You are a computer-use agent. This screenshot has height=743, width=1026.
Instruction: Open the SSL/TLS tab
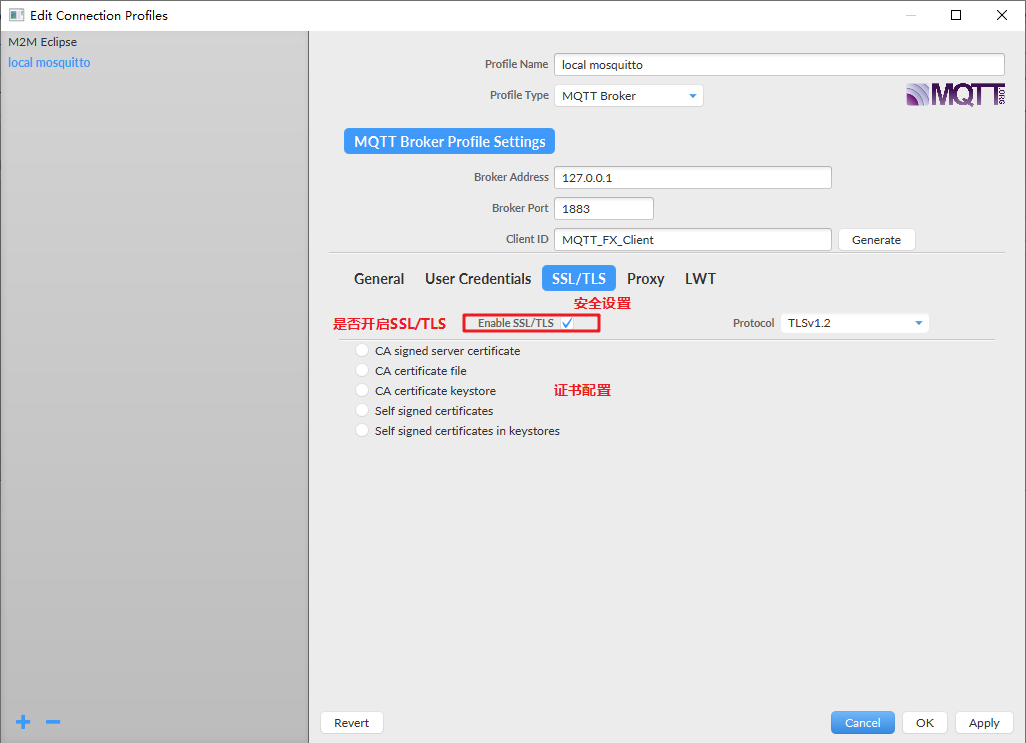point(578,279)
